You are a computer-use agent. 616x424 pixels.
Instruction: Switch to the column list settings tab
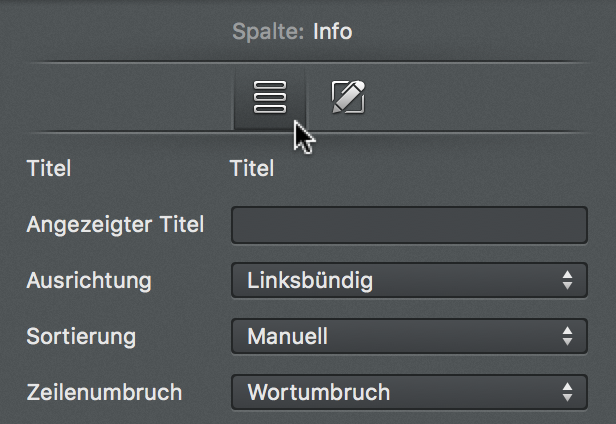[x=270, y=97]
